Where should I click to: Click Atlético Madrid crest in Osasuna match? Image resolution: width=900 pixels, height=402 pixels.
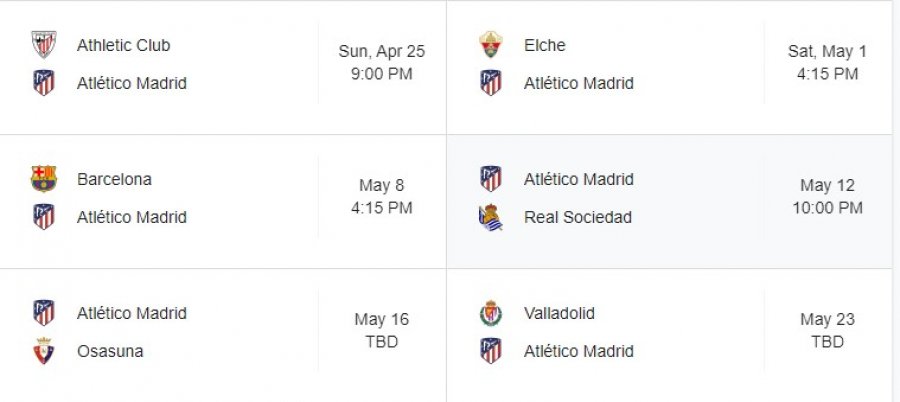pos(44,313)
